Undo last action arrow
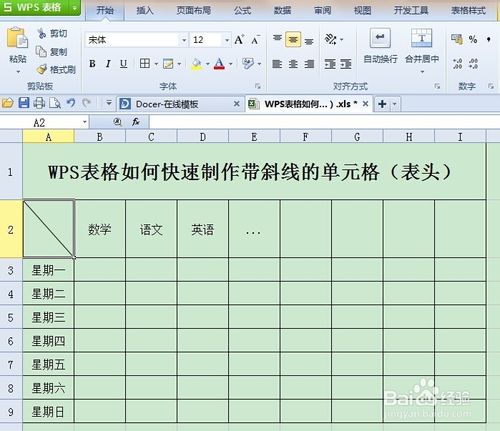 click(71, 103)
